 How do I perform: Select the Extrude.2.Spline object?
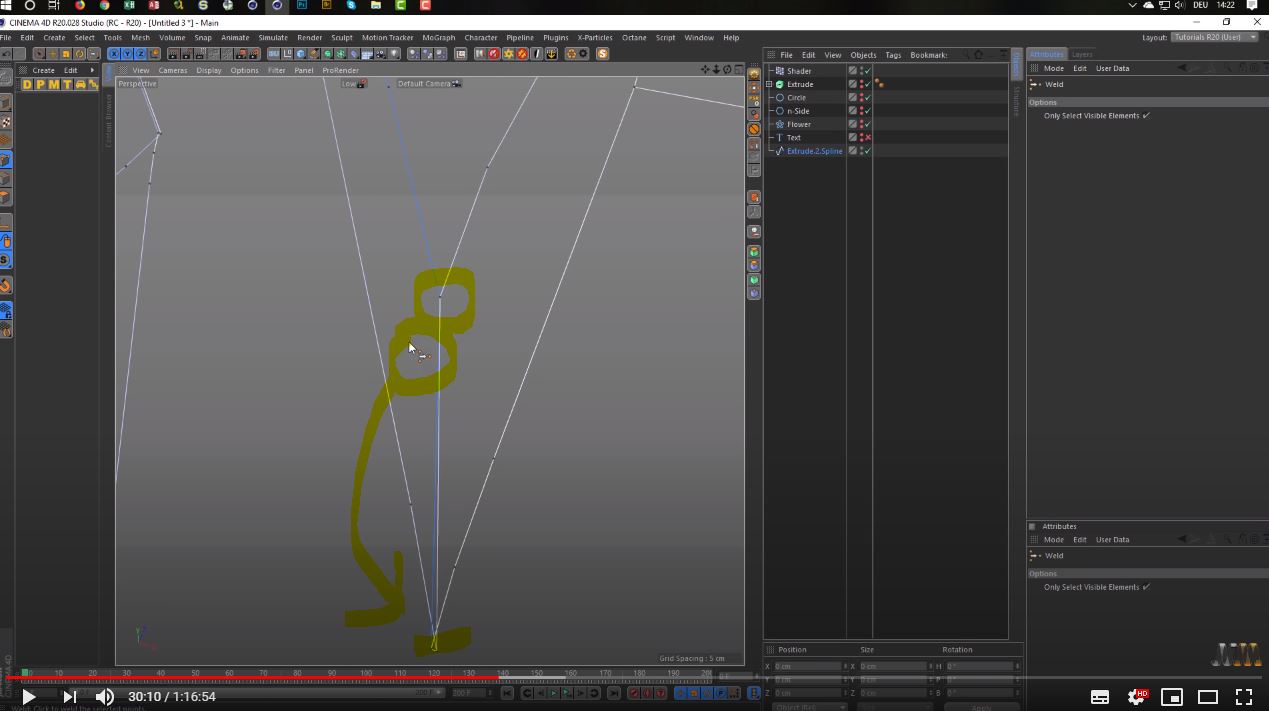815,151
